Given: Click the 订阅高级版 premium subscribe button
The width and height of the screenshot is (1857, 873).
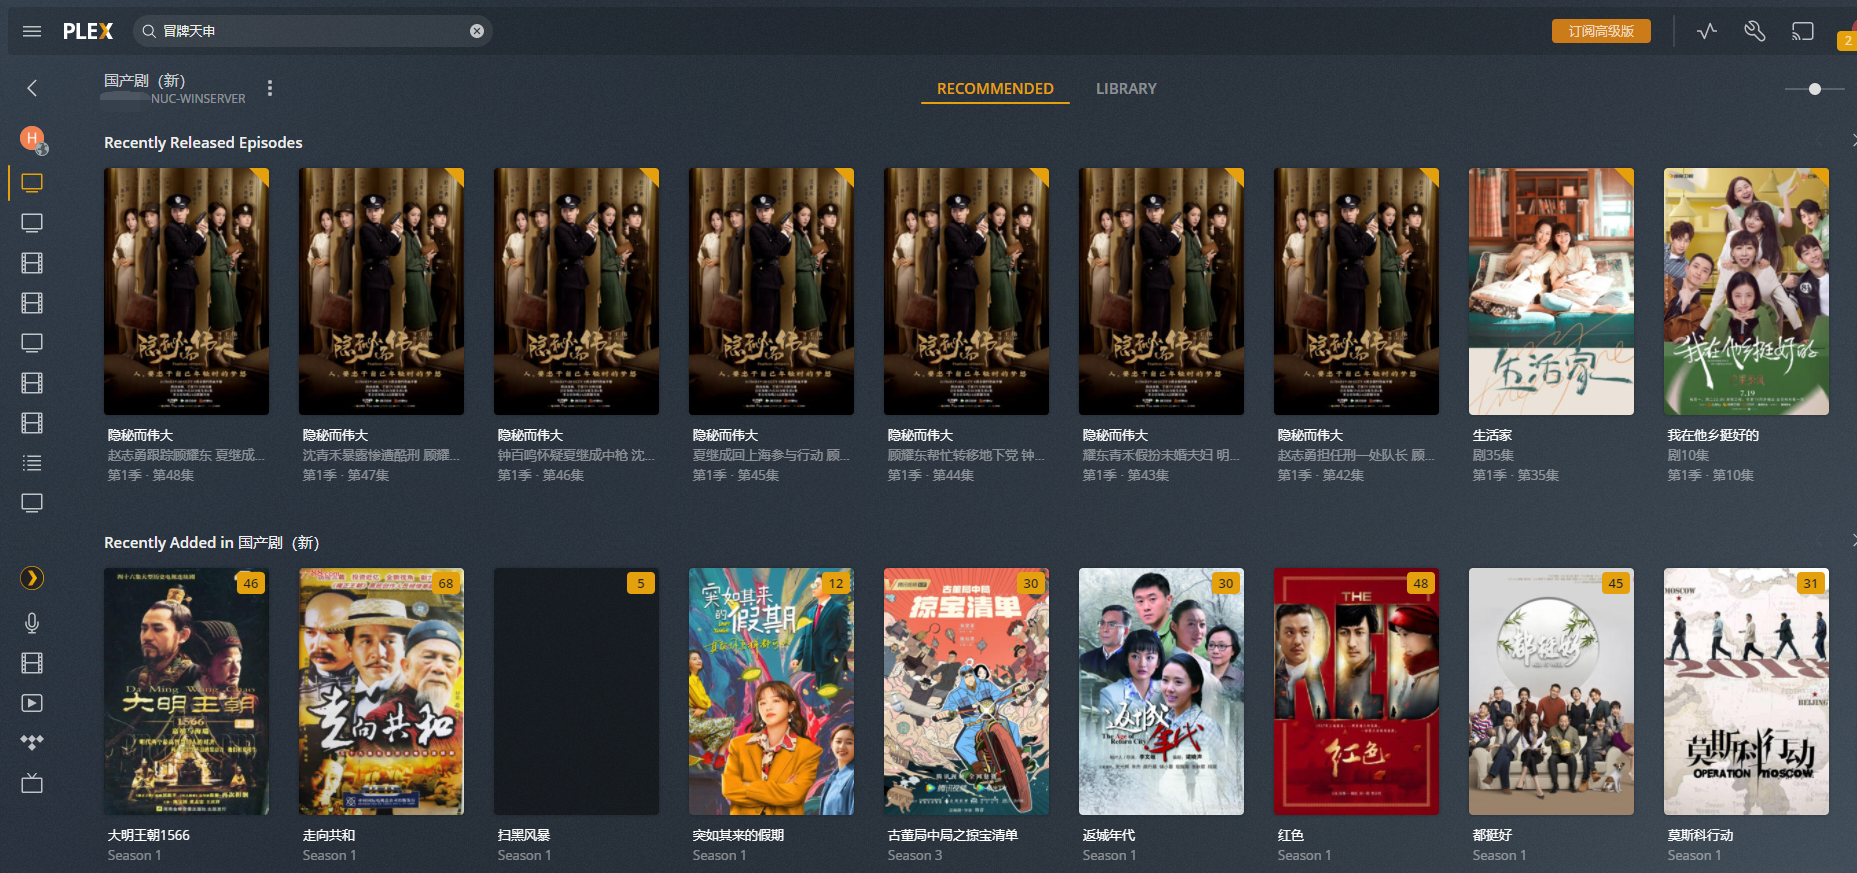Looking at the screenshot, I should pos(1601,31).
